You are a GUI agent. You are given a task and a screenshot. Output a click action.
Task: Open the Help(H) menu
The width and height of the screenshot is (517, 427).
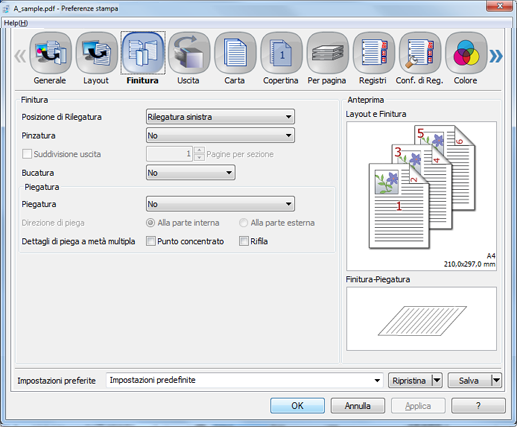[16, 23]
